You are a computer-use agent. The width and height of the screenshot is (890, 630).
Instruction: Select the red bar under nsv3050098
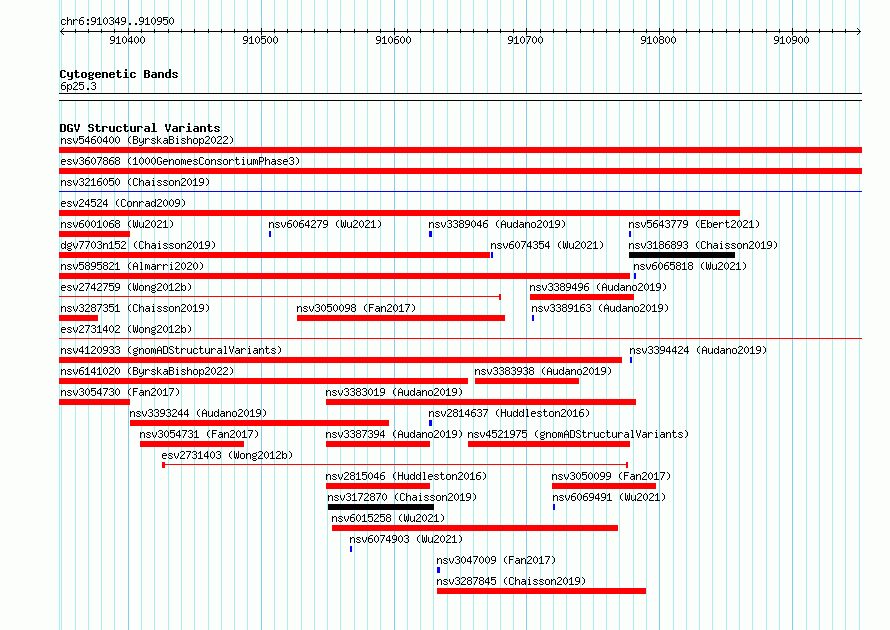[x=401, y=318]
